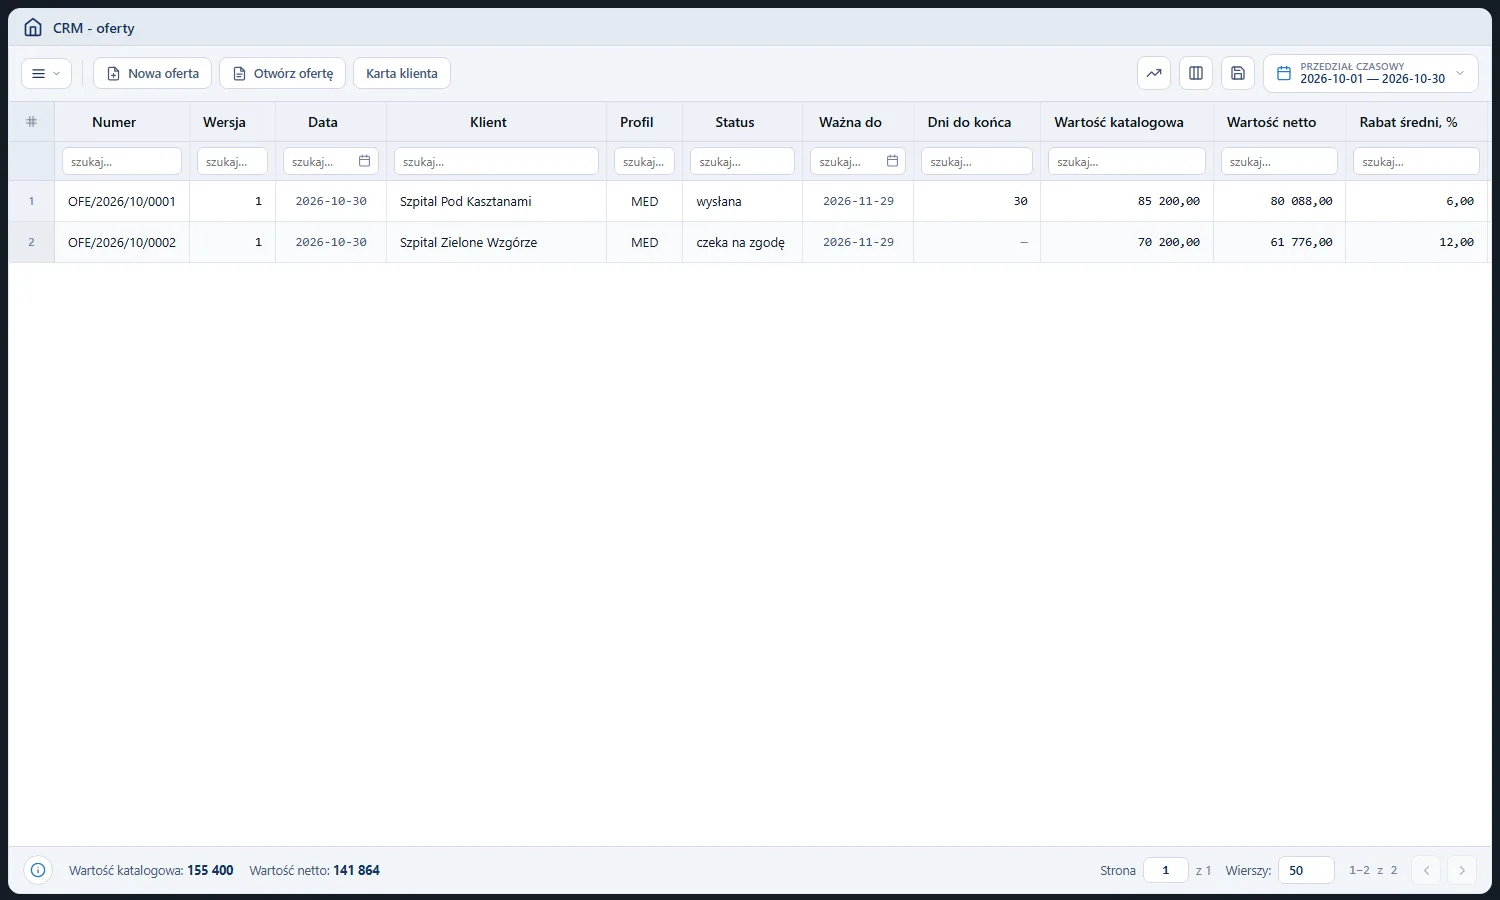Image resolution: width=1500 pixels, height=900 pixels.
Task: Click the Strona page number field
Action: 1166,870
